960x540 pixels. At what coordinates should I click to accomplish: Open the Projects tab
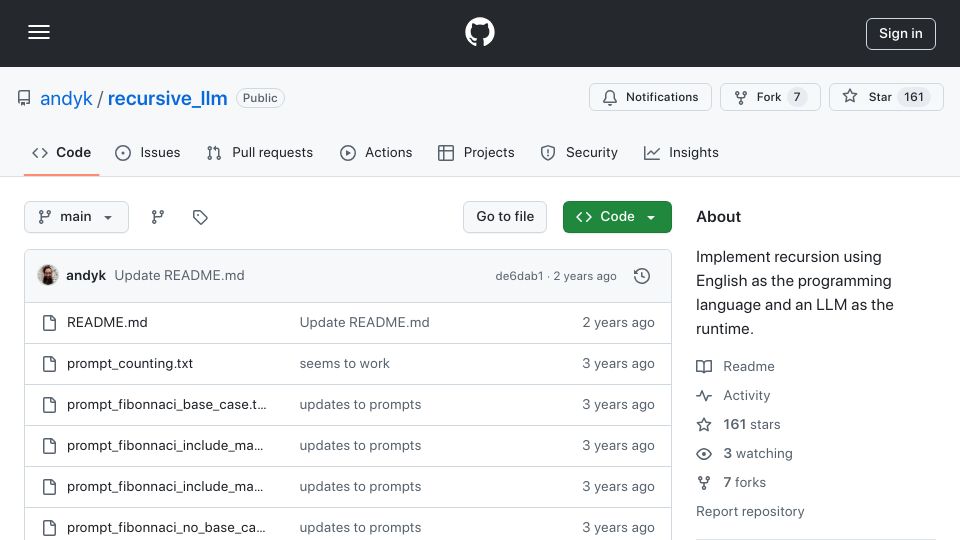[476, 152]
